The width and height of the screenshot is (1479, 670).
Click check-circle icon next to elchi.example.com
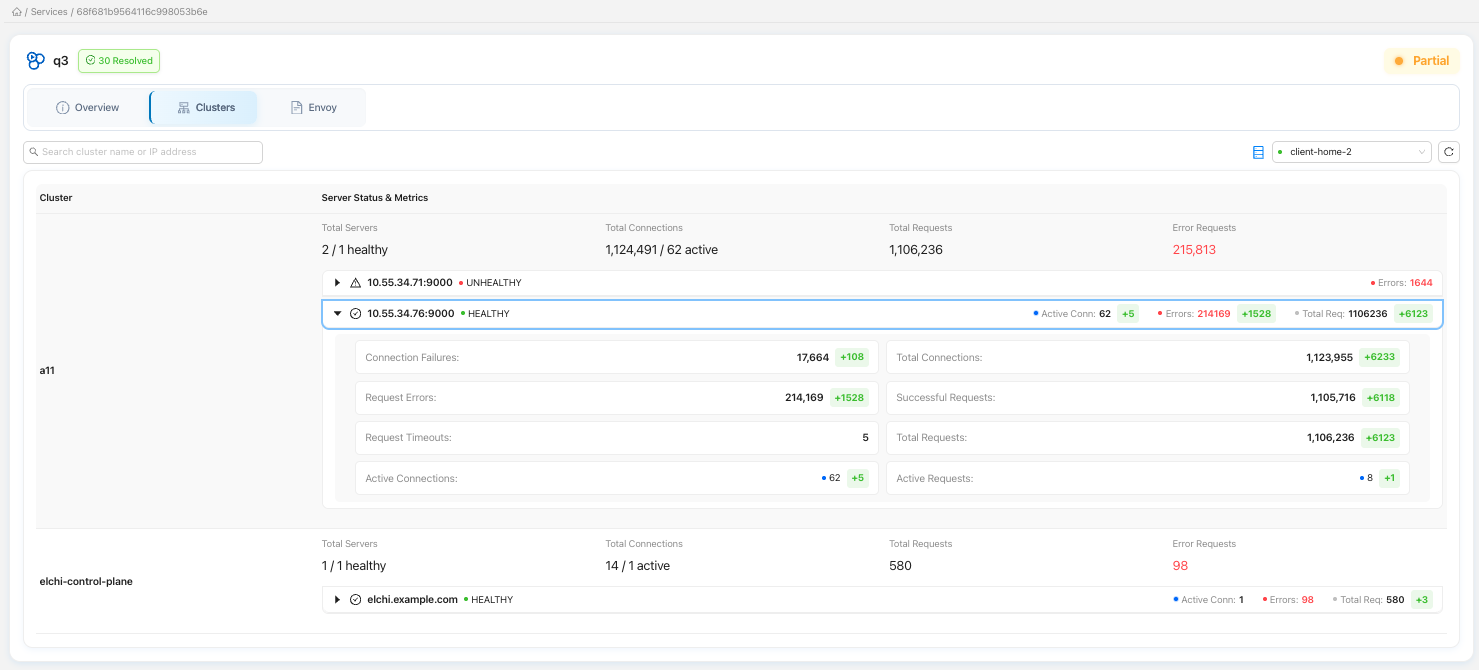355,600
